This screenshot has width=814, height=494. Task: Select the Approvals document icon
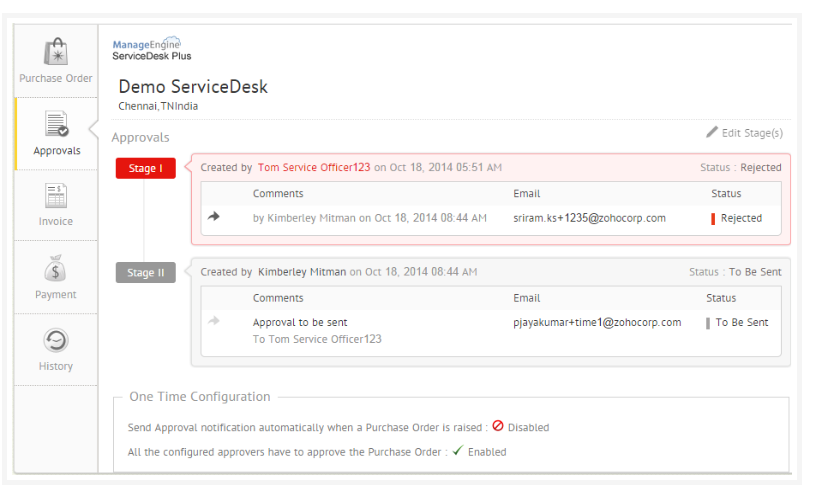[x=56, y=125]
